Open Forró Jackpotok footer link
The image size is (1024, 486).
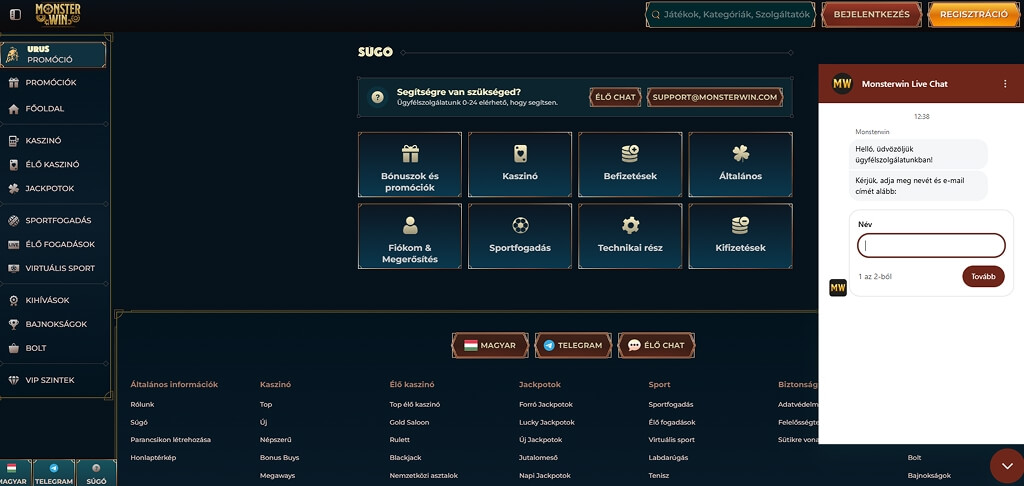[x=546, y=404]
